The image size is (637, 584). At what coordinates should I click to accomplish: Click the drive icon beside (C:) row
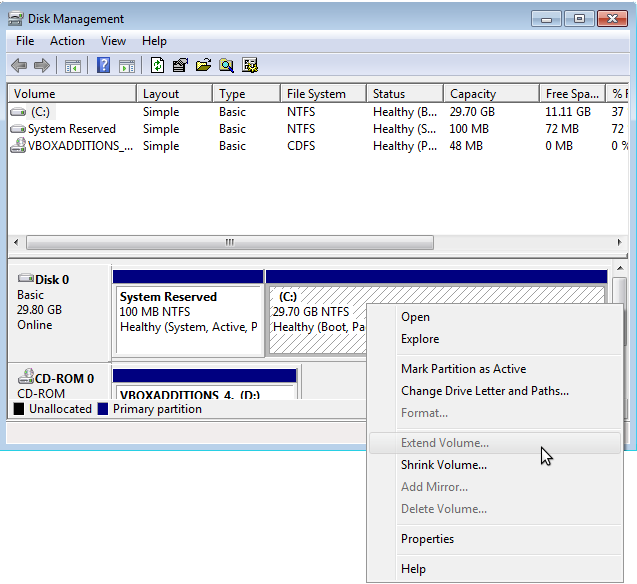click(x=17, y=111)
